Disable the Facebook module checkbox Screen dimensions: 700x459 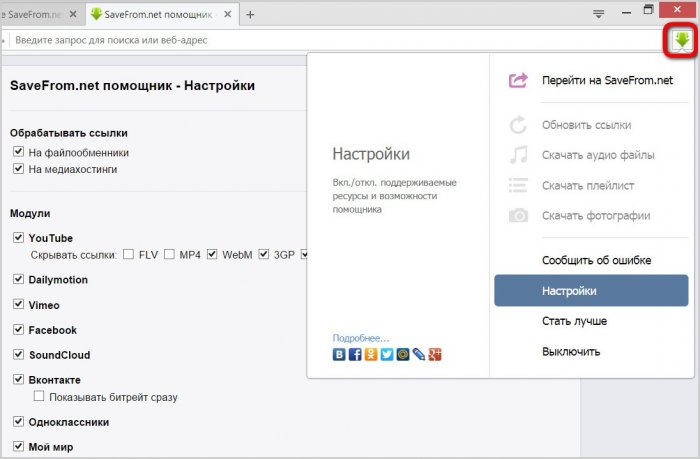[x=18, y=330]
